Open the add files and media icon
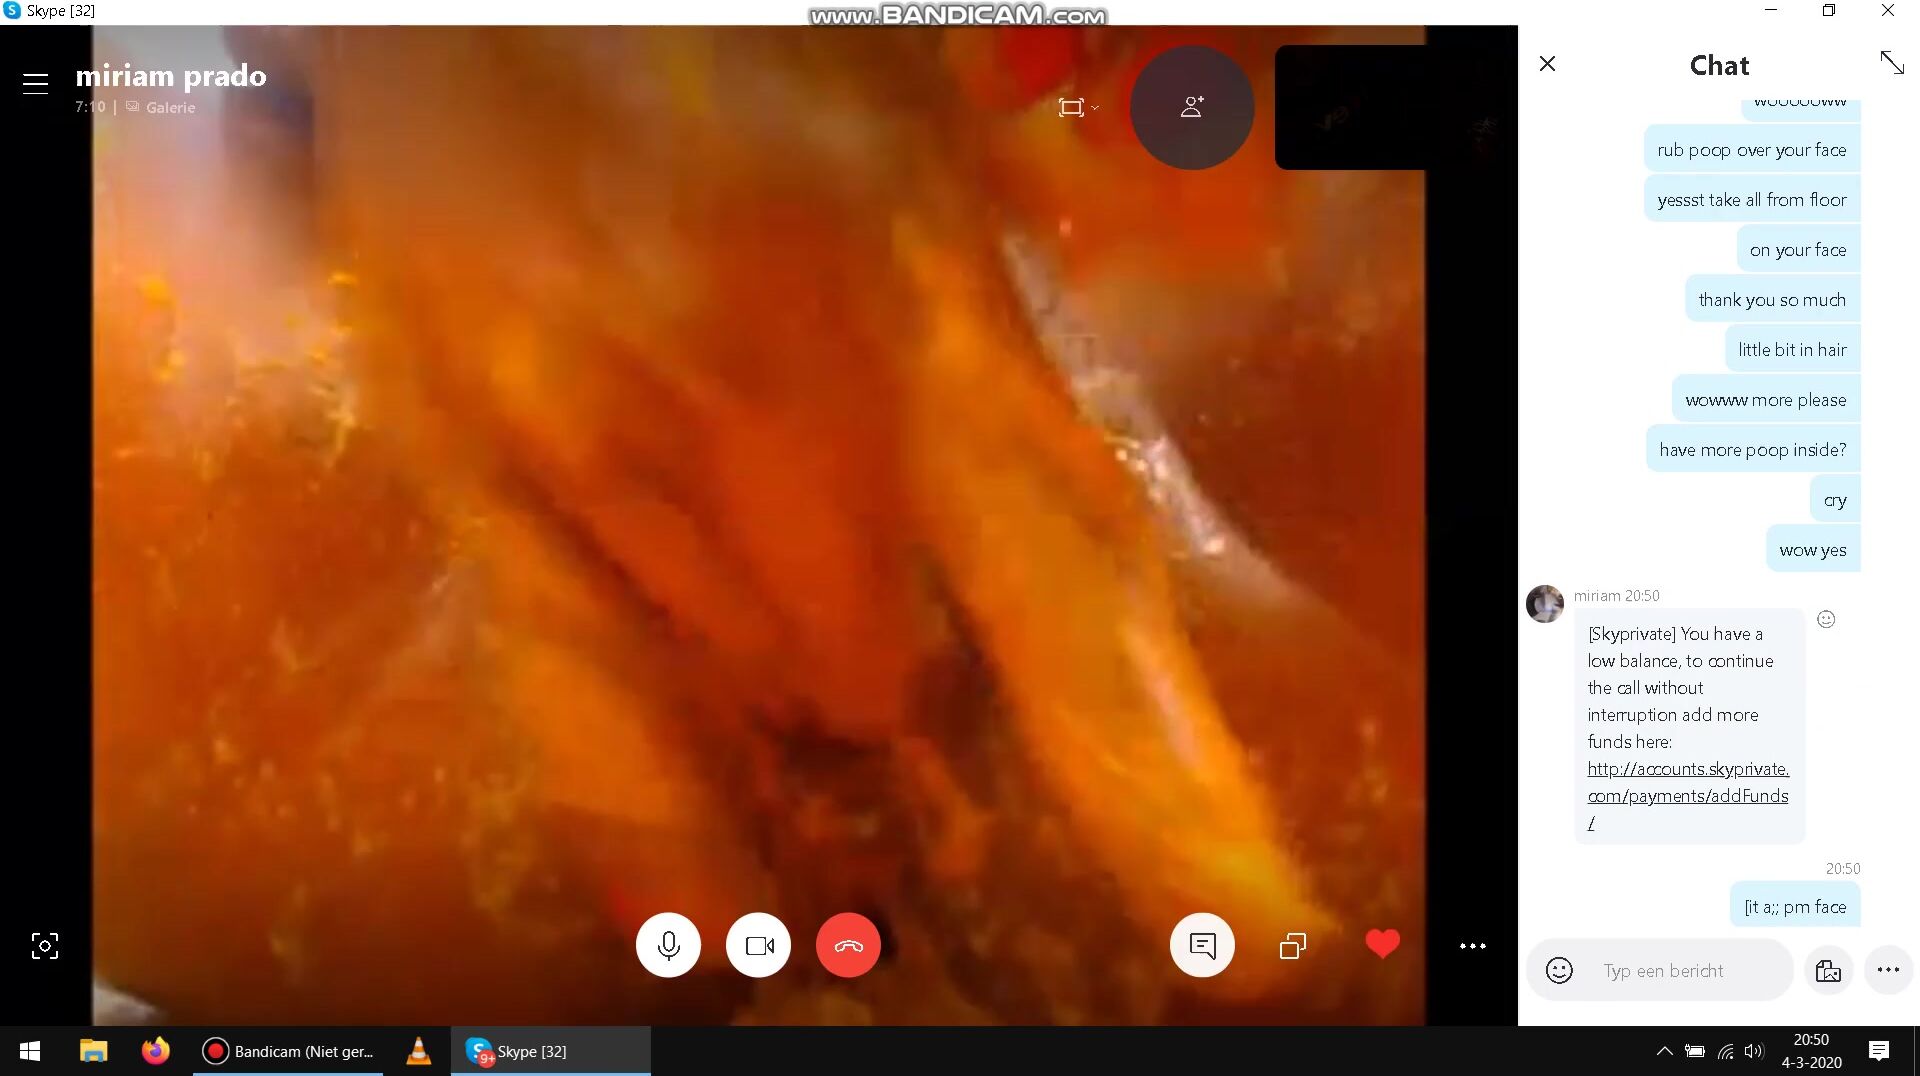Viewport: 1920px width, 1076px height. click(x=1828, y=970)
